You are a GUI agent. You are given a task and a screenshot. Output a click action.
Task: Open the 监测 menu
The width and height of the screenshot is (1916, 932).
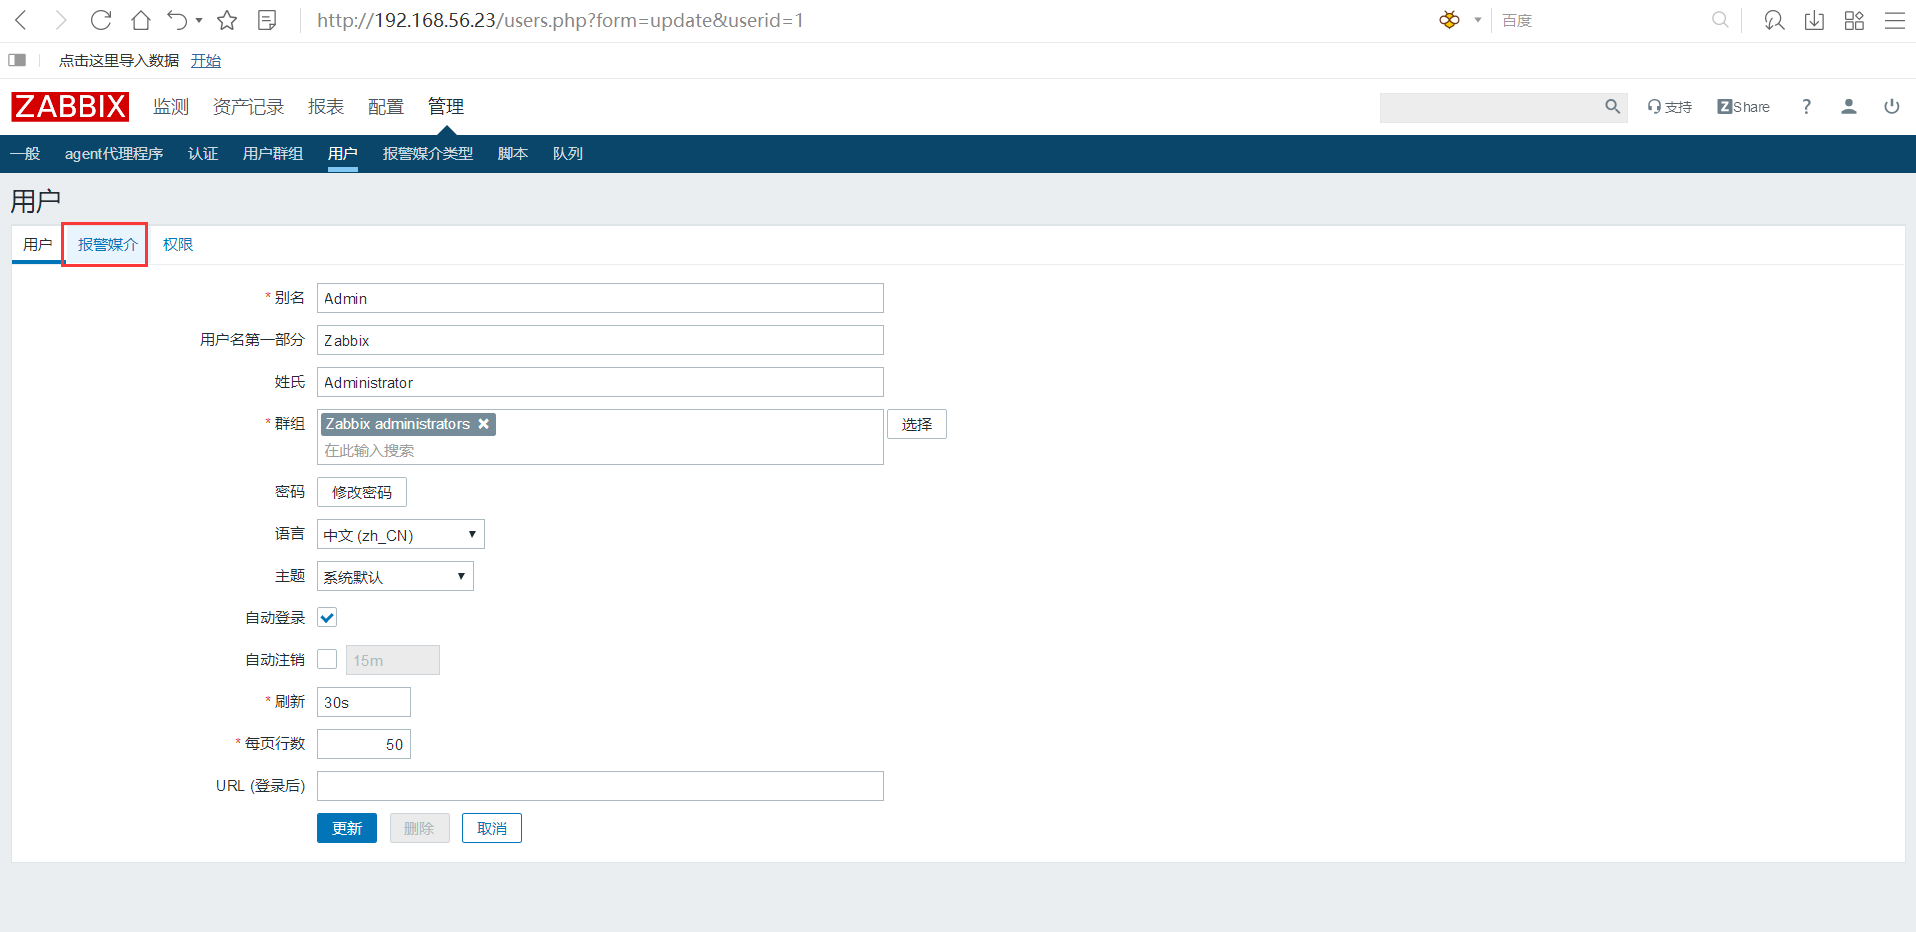pyautogui.click(x=171, y=107)
